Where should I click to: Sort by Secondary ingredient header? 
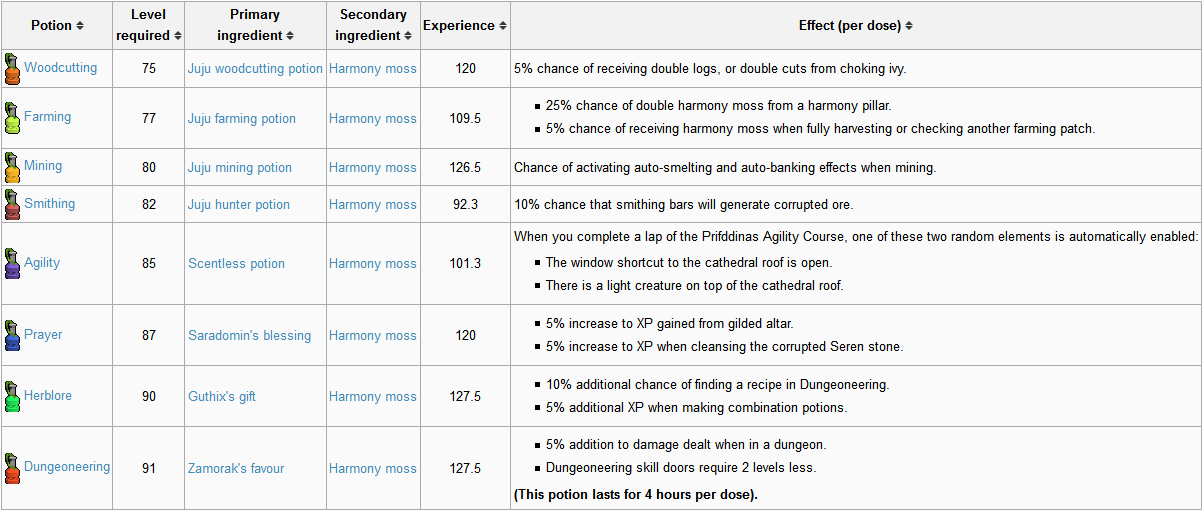pos(373,25)
